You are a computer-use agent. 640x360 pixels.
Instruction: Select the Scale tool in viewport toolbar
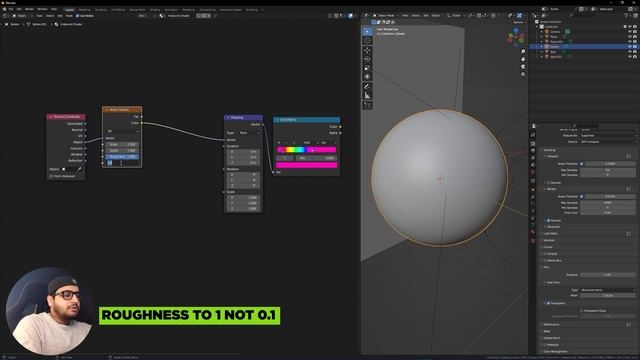[x=367, y=68]
